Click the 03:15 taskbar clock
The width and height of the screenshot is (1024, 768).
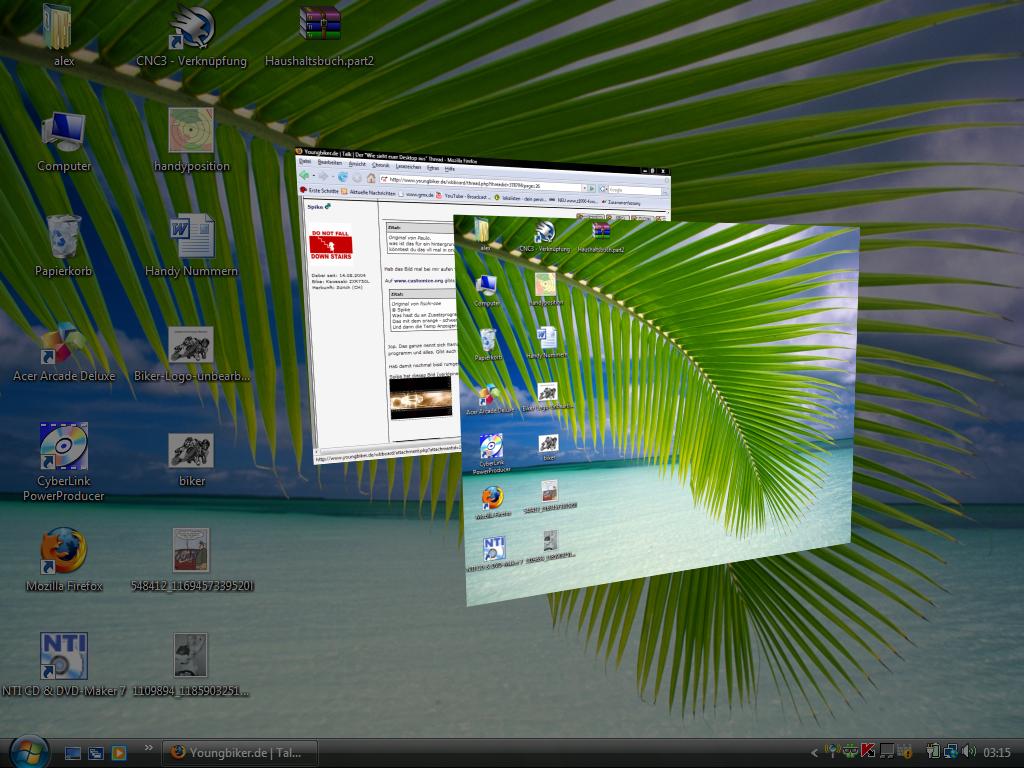[997, 752]
